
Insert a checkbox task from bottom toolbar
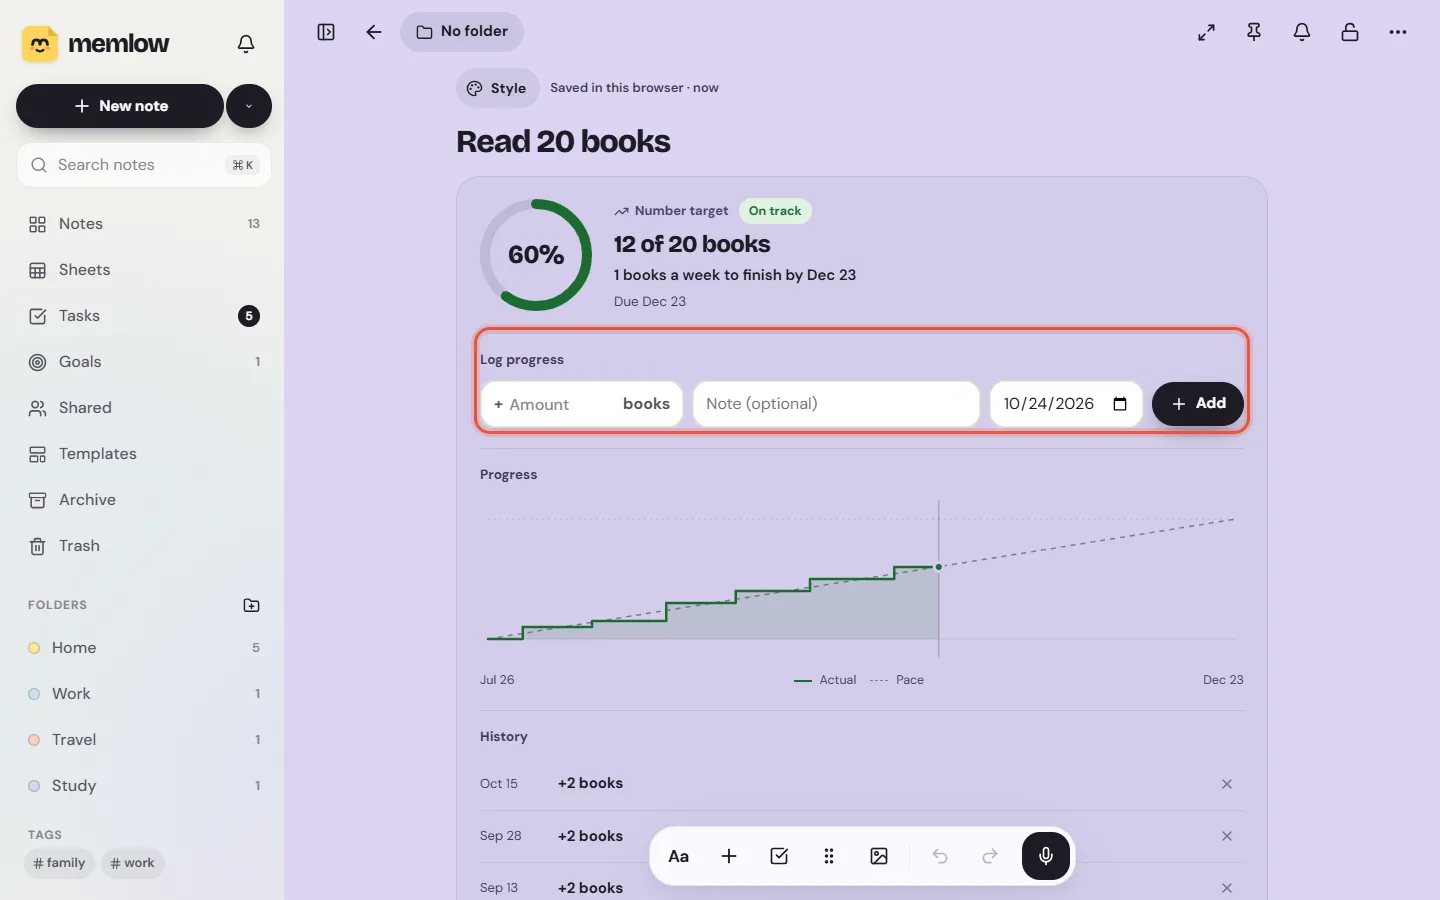779,856
